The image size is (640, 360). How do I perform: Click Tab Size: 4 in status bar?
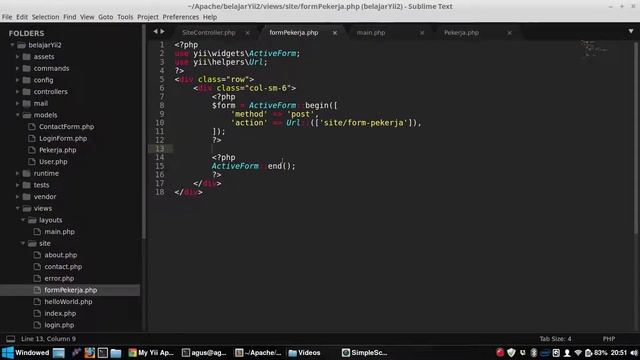click(555, 339)
